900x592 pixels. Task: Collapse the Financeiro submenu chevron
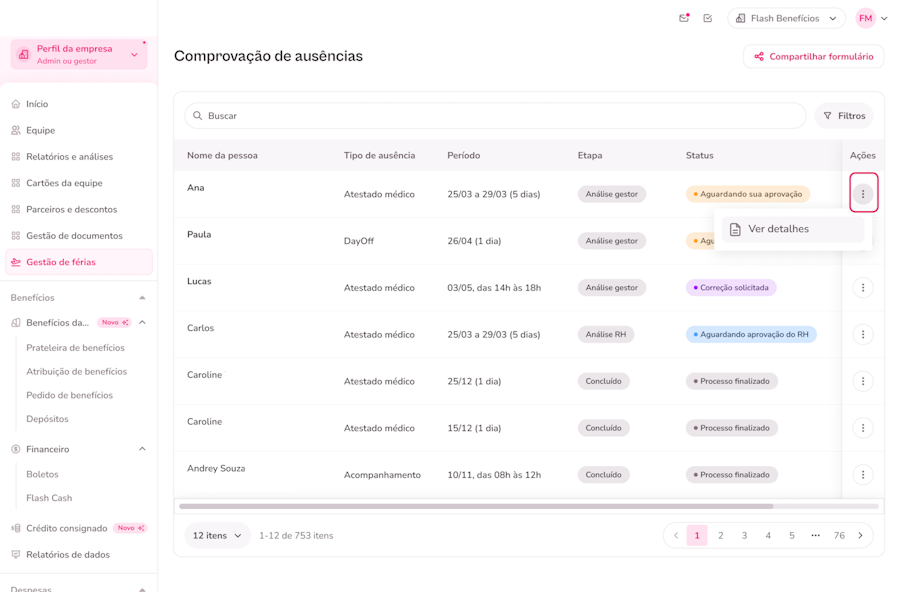pos(142,449)
